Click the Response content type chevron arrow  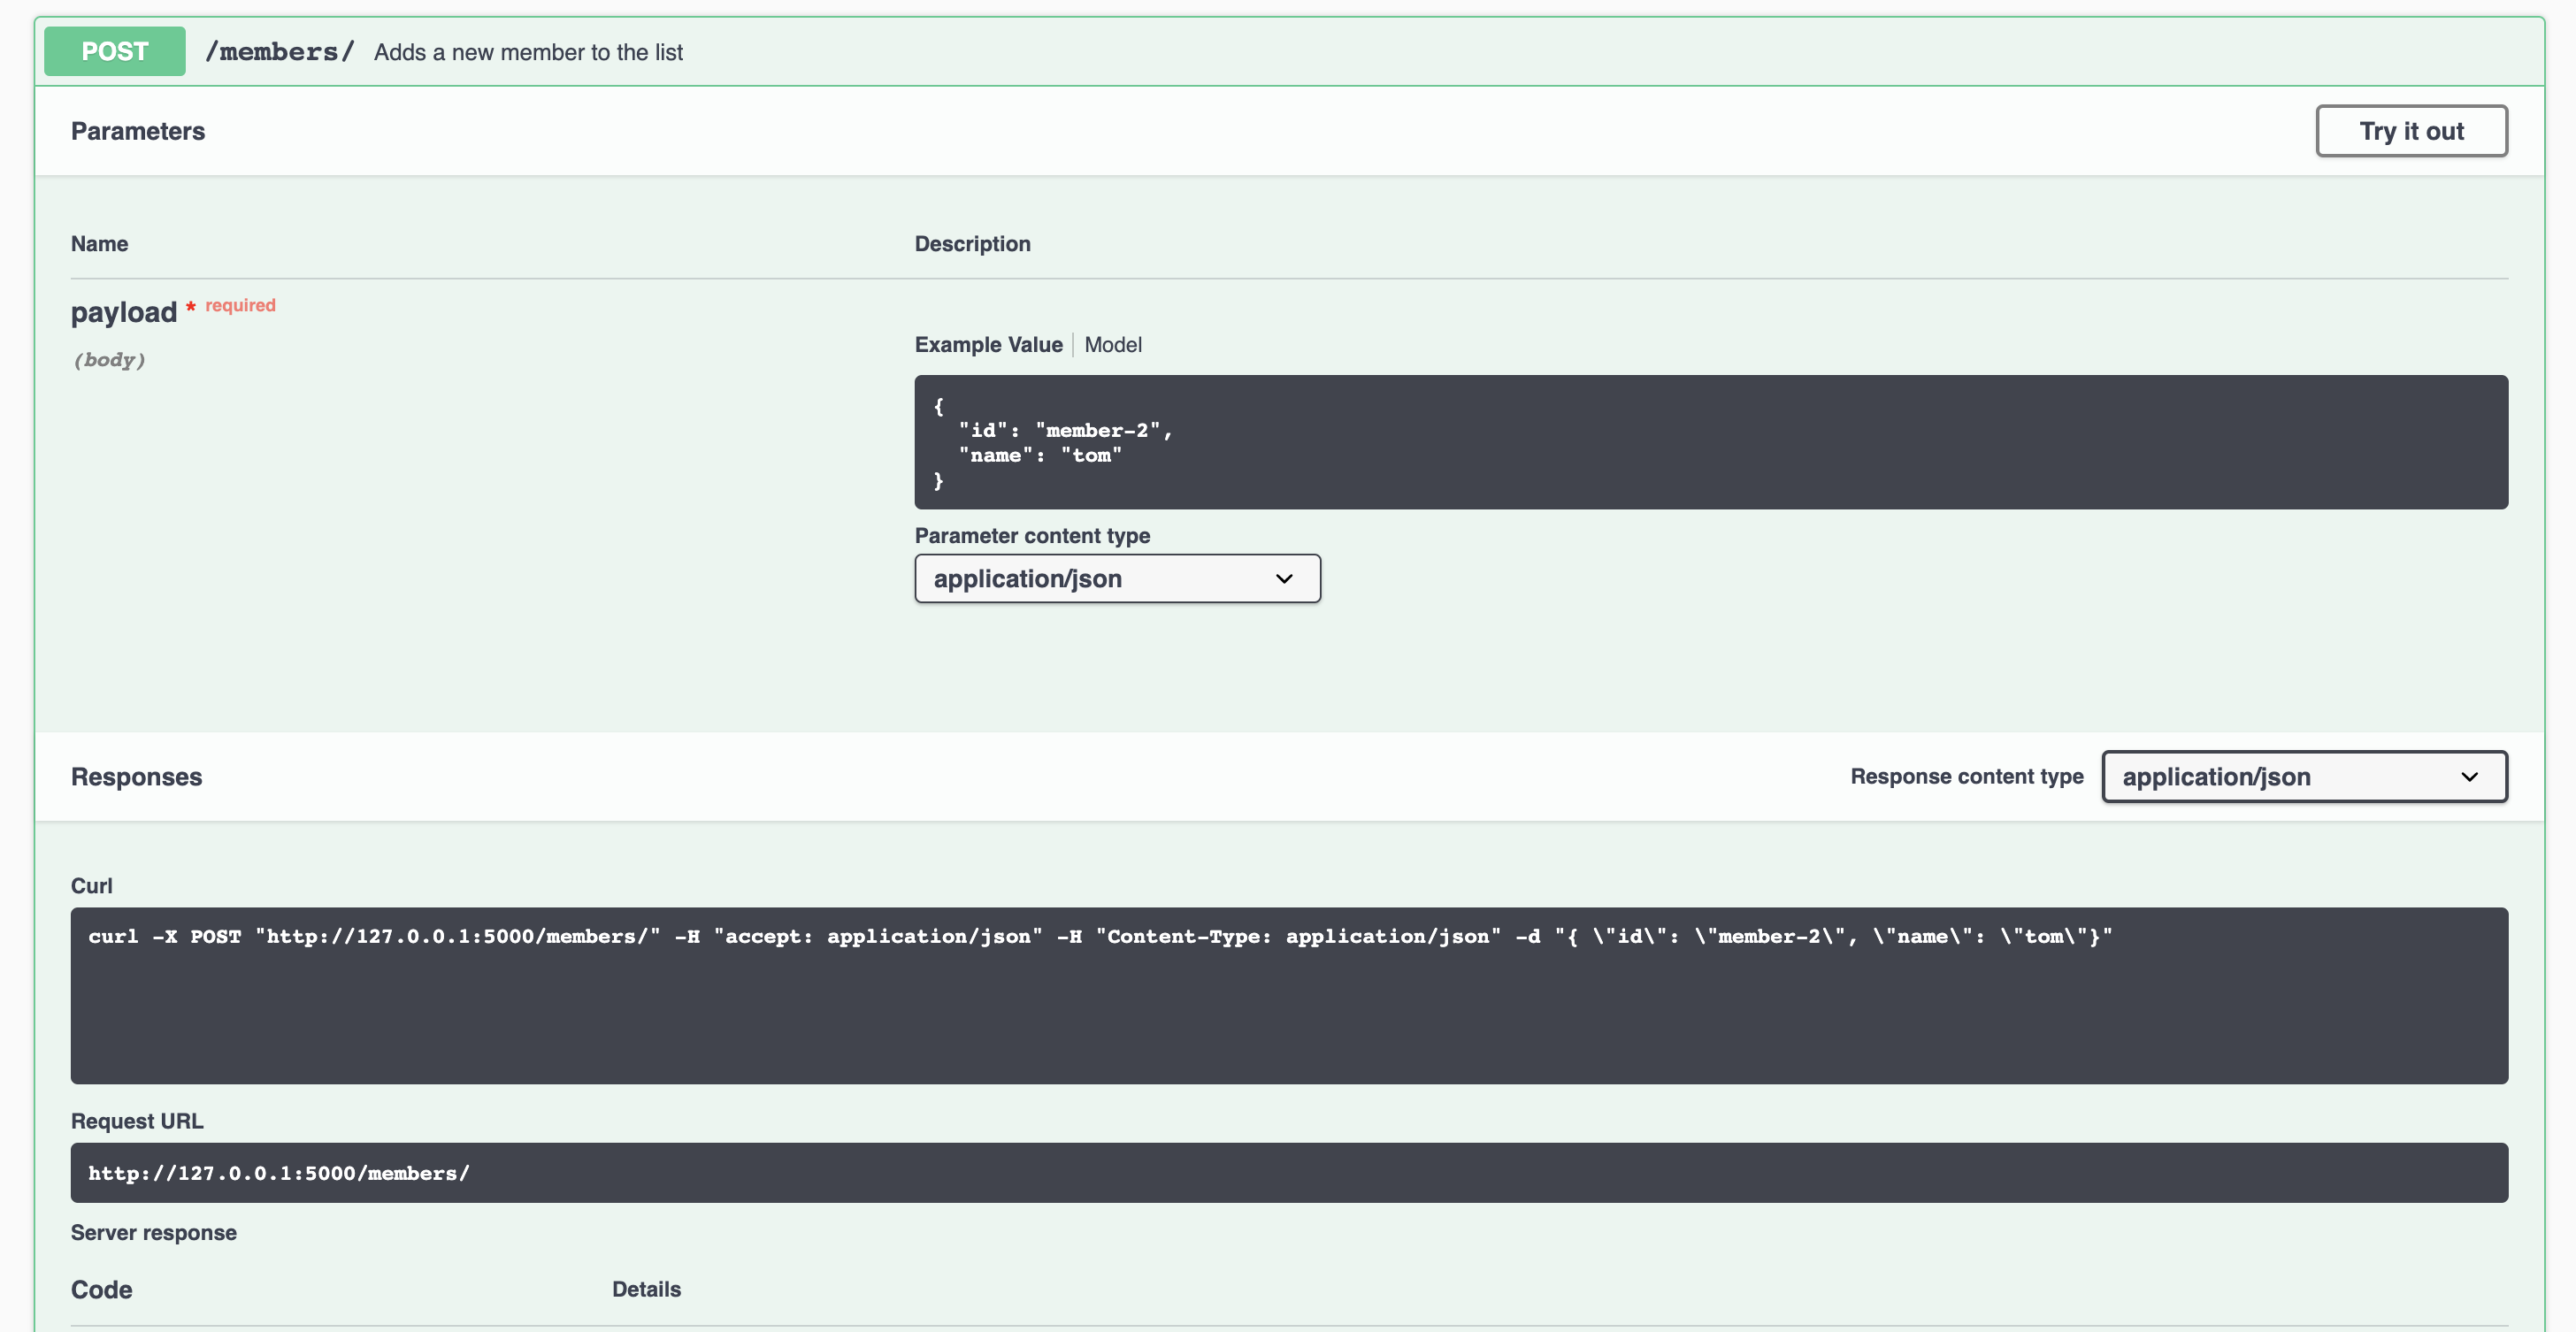coord(2468,777)
